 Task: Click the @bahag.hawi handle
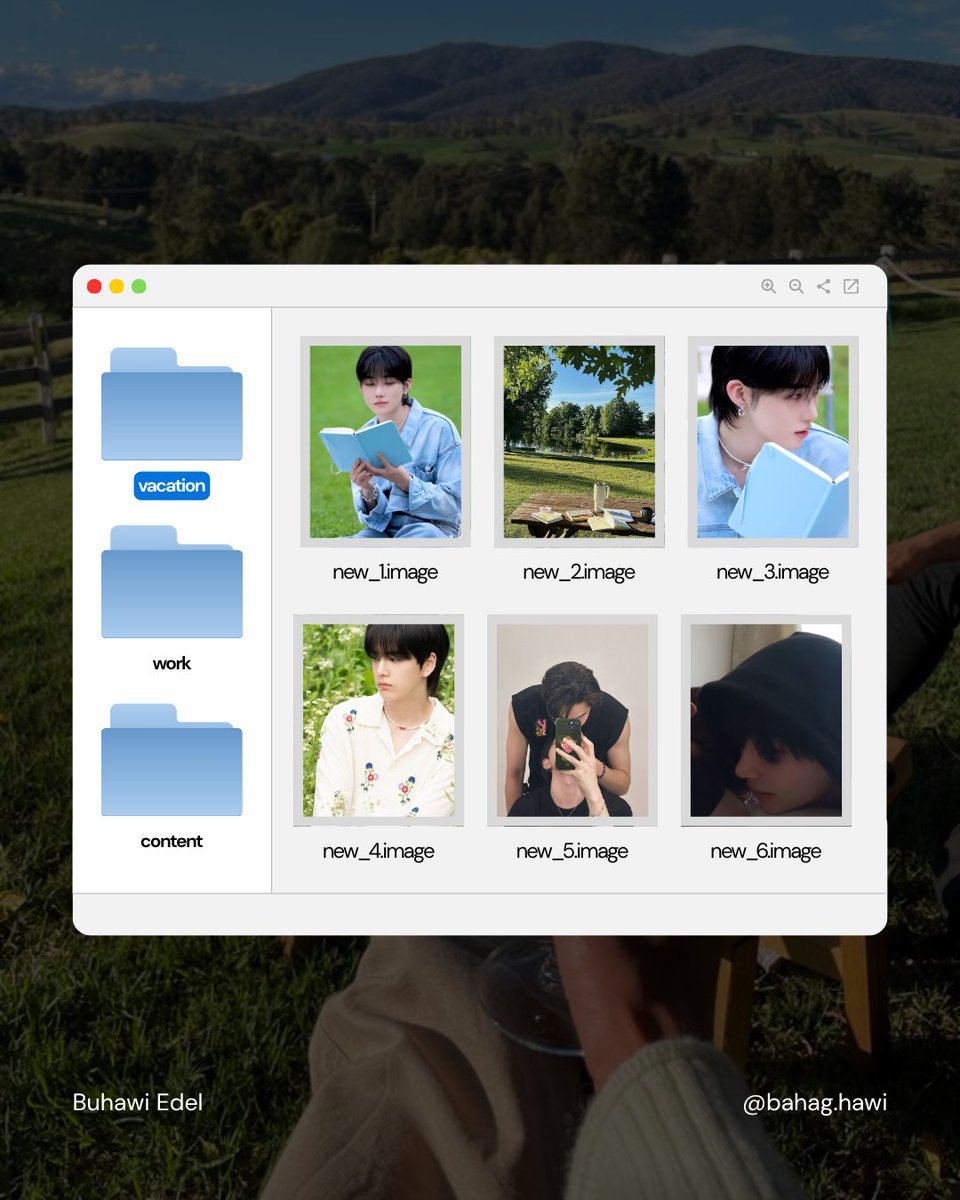tap(815, 1103)
